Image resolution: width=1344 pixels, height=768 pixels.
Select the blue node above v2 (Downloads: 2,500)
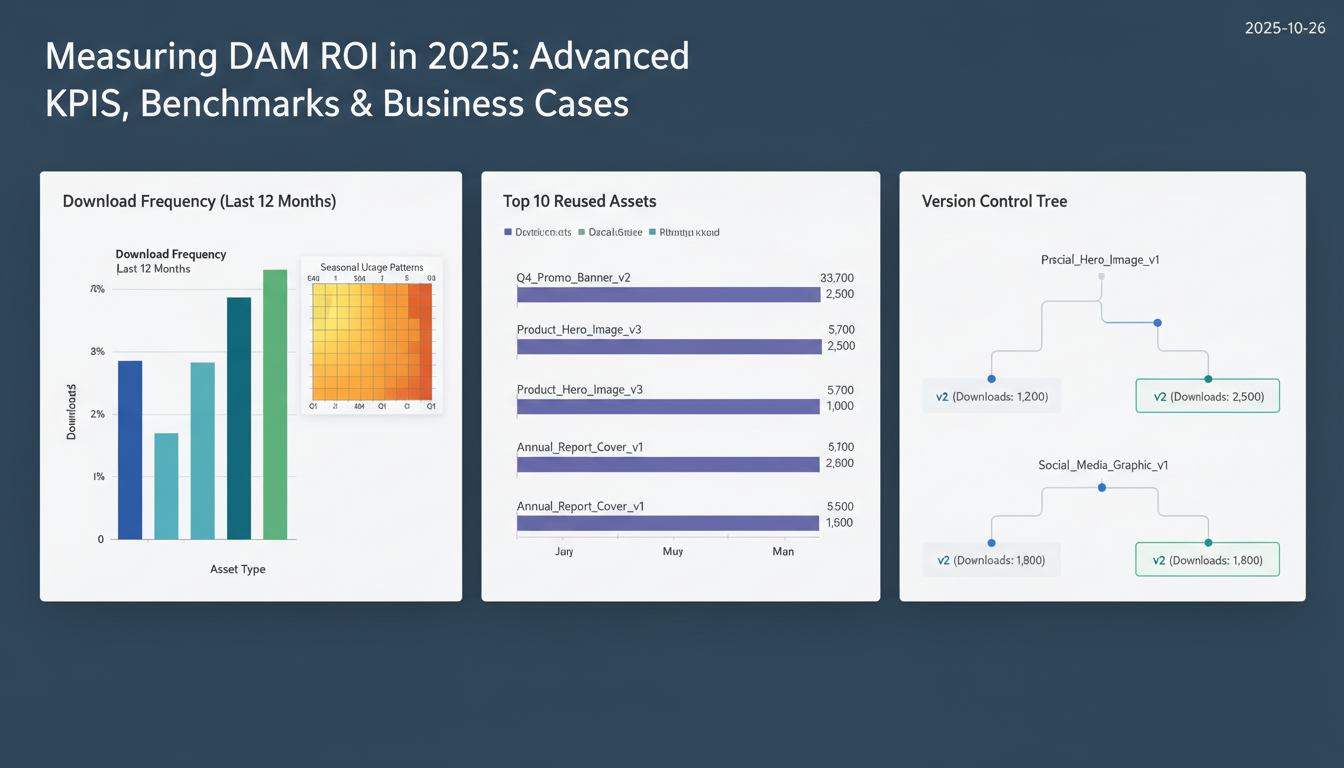(1157, 323)
